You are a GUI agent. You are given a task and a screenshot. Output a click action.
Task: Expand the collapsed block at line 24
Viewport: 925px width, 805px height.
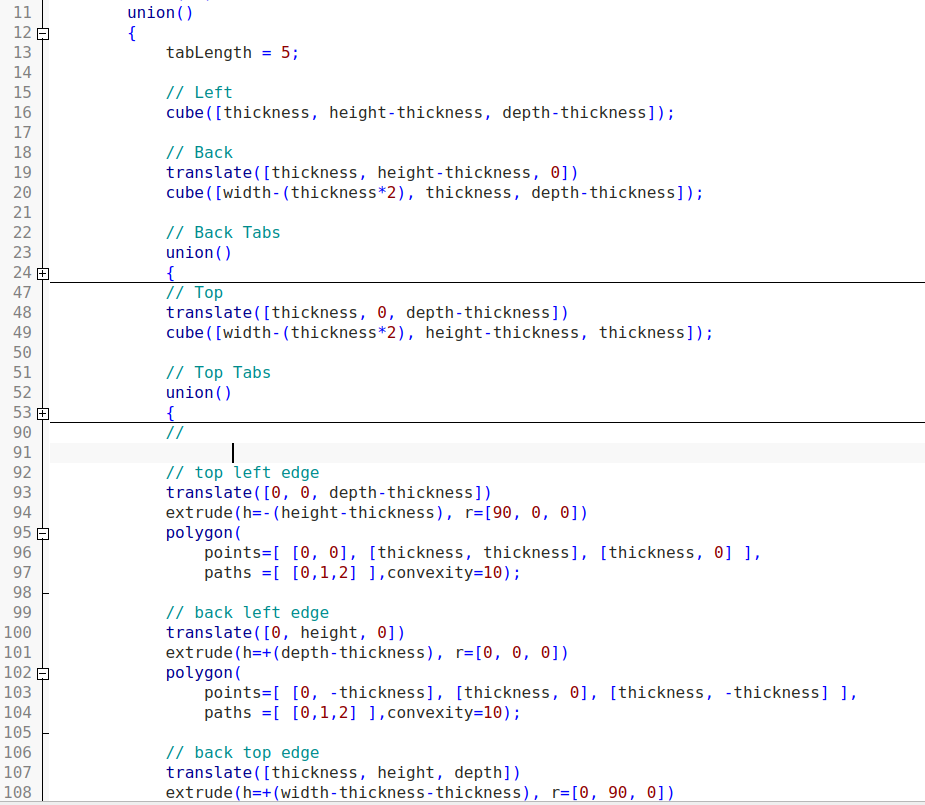click(x=42, y=273)
